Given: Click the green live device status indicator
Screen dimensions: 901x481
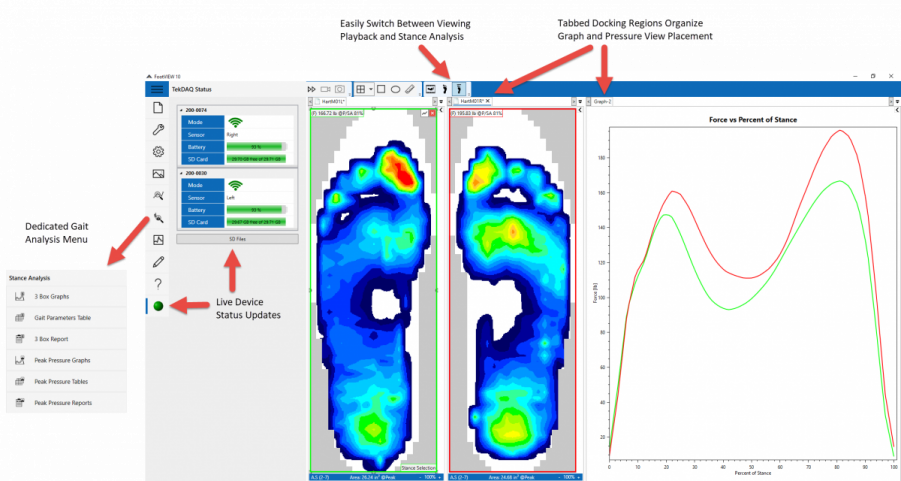Looking at the screenshot, I should tap(158, 305).
